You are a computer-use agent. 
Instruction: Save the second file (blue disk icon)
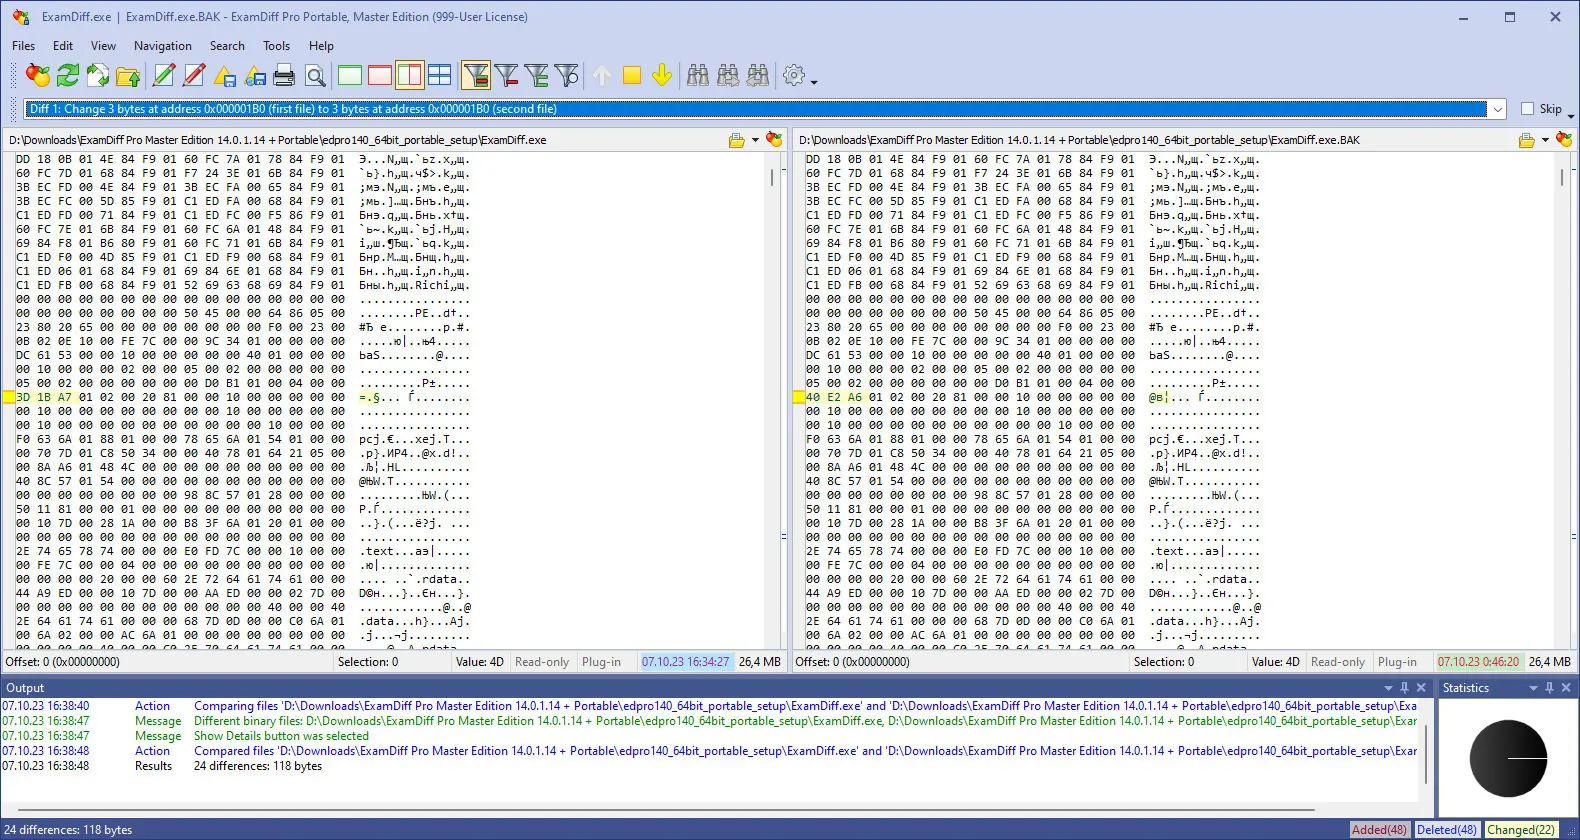255,75
